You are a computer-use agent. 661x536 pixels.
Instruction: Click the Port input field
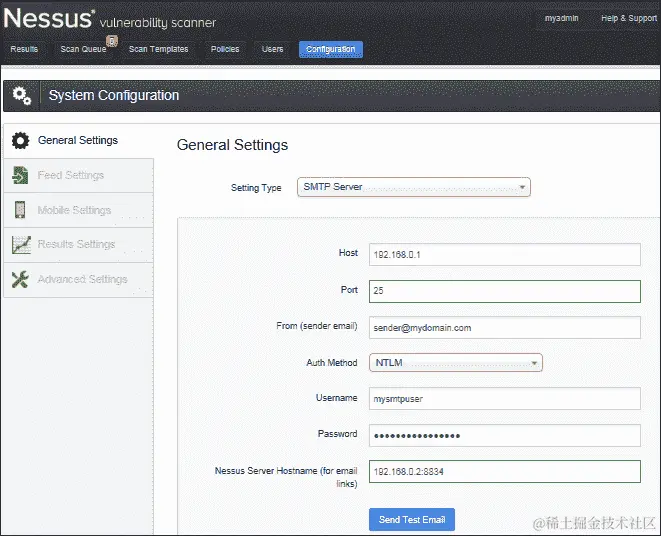tap(505, 291)
